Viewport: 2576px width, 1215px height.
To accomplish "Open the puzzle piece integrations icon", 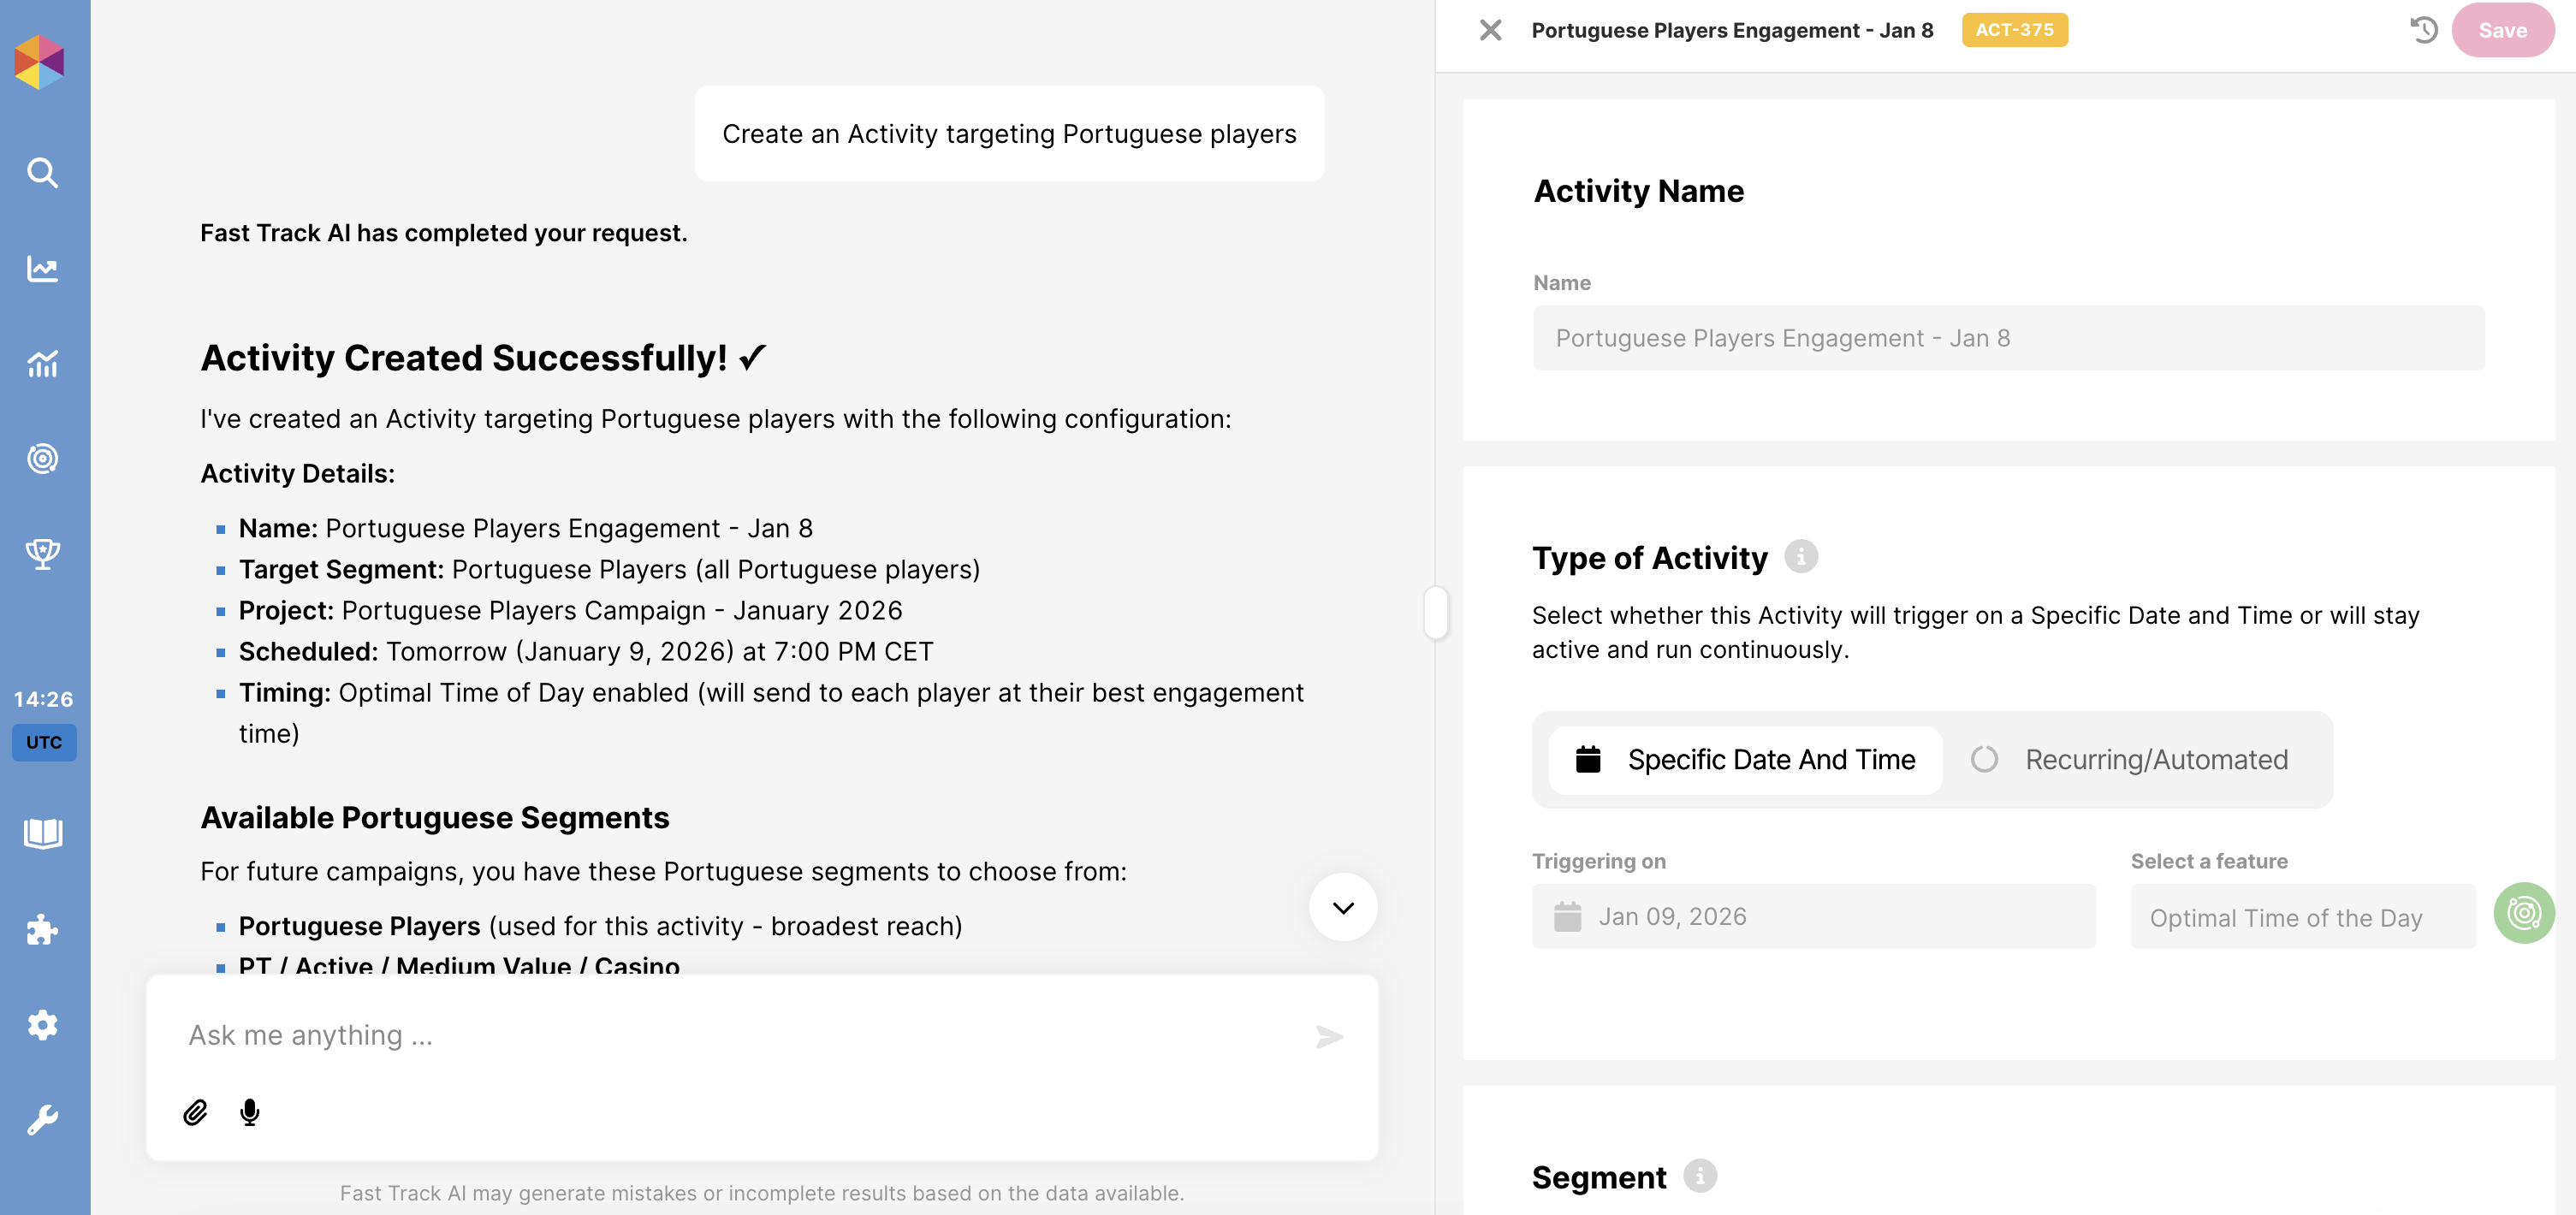I will pyautogui.click(x=42, y=929).
